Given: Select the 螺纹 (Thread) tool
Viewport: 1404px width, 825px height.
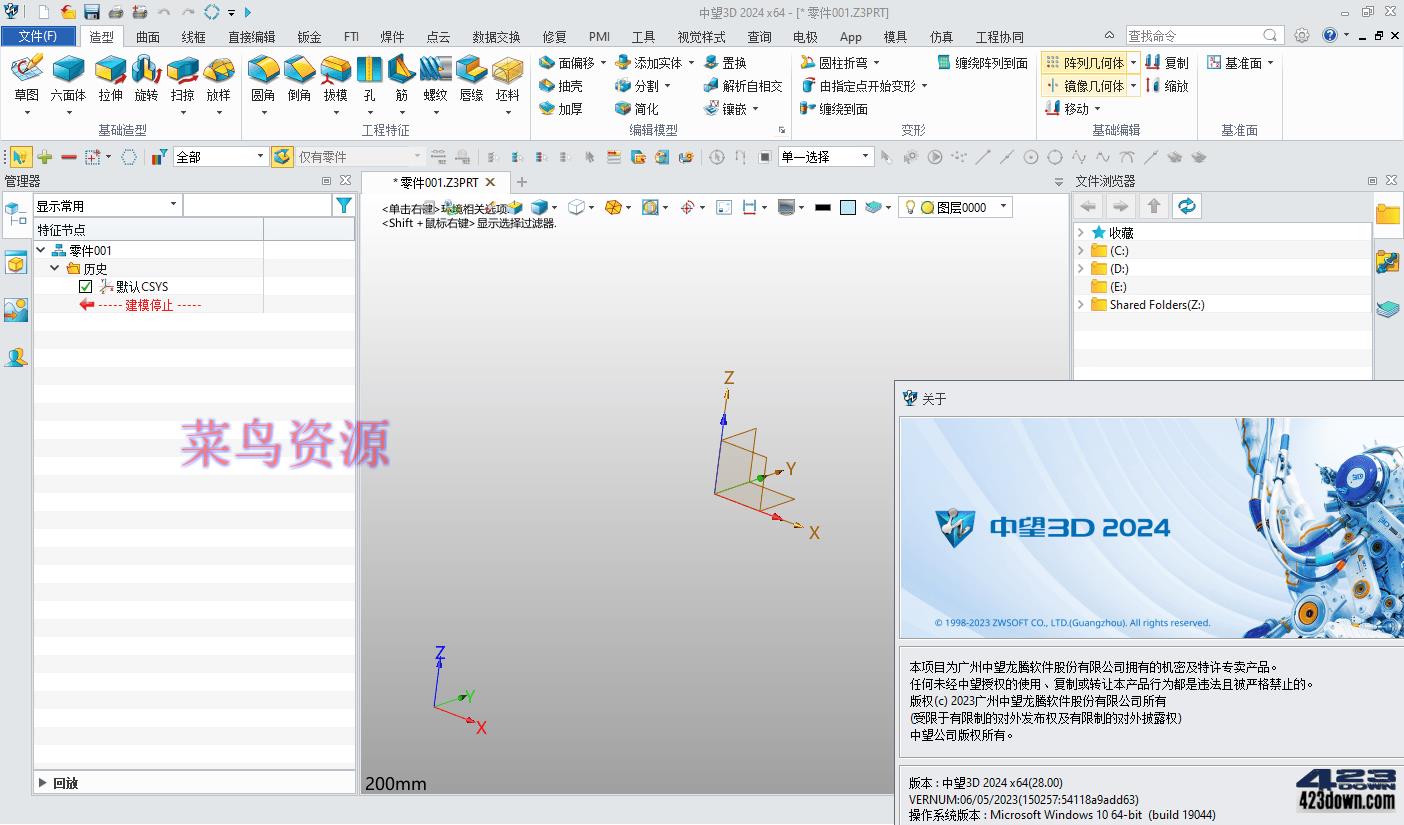Looking at the screenshot, I should [x=434, y=80].
